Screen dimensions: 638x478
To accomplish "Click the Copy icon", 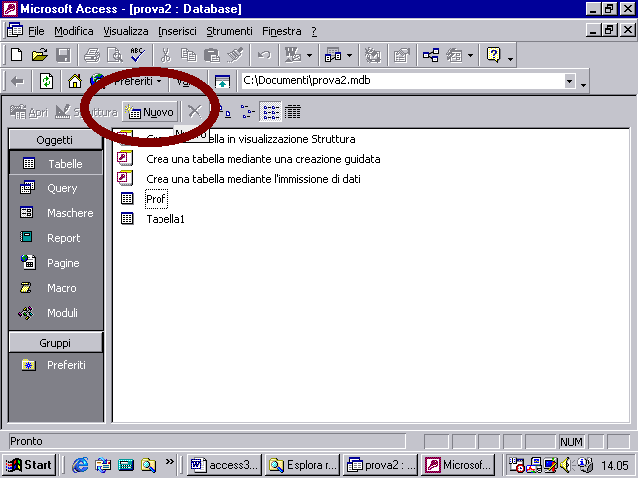I will click(188, 55).
